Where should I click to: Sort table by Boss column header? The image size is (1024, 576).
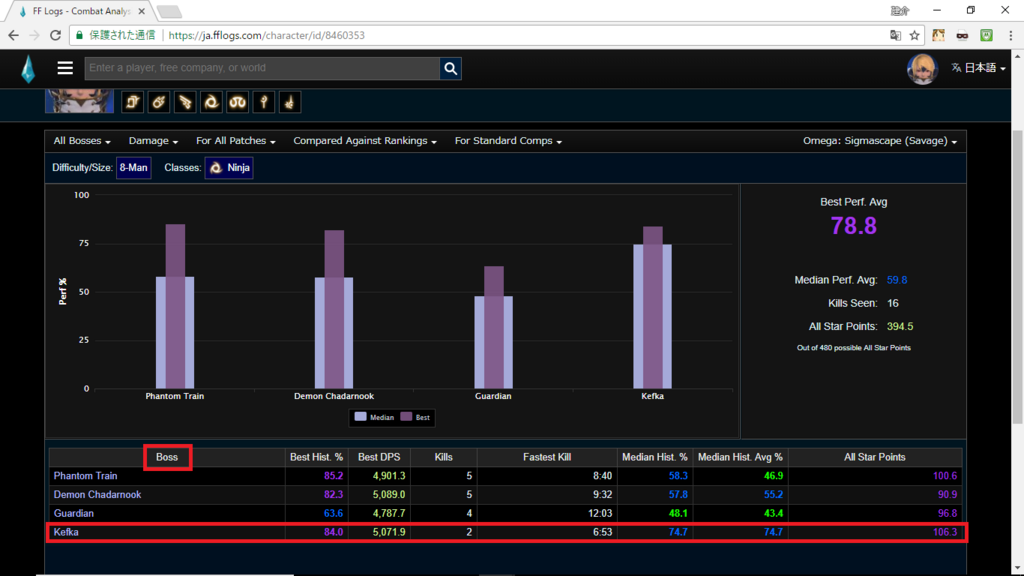pyautogui.click(x=167, y=457)
